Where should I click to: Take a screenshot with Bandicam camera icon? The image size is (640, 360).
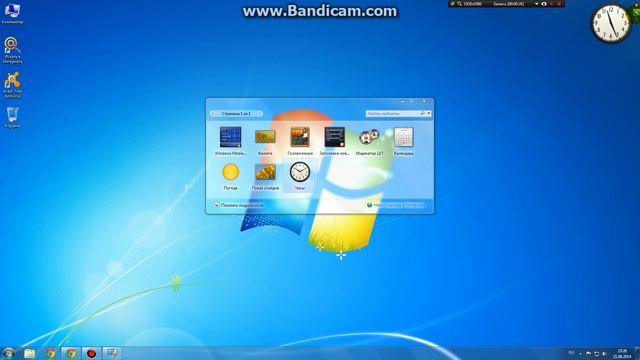(544, 4)
